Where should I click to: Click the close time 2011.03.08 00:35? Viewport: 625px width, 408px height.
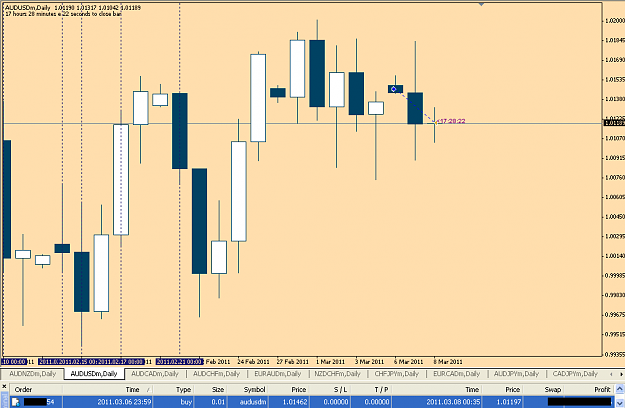click(453, 402)
